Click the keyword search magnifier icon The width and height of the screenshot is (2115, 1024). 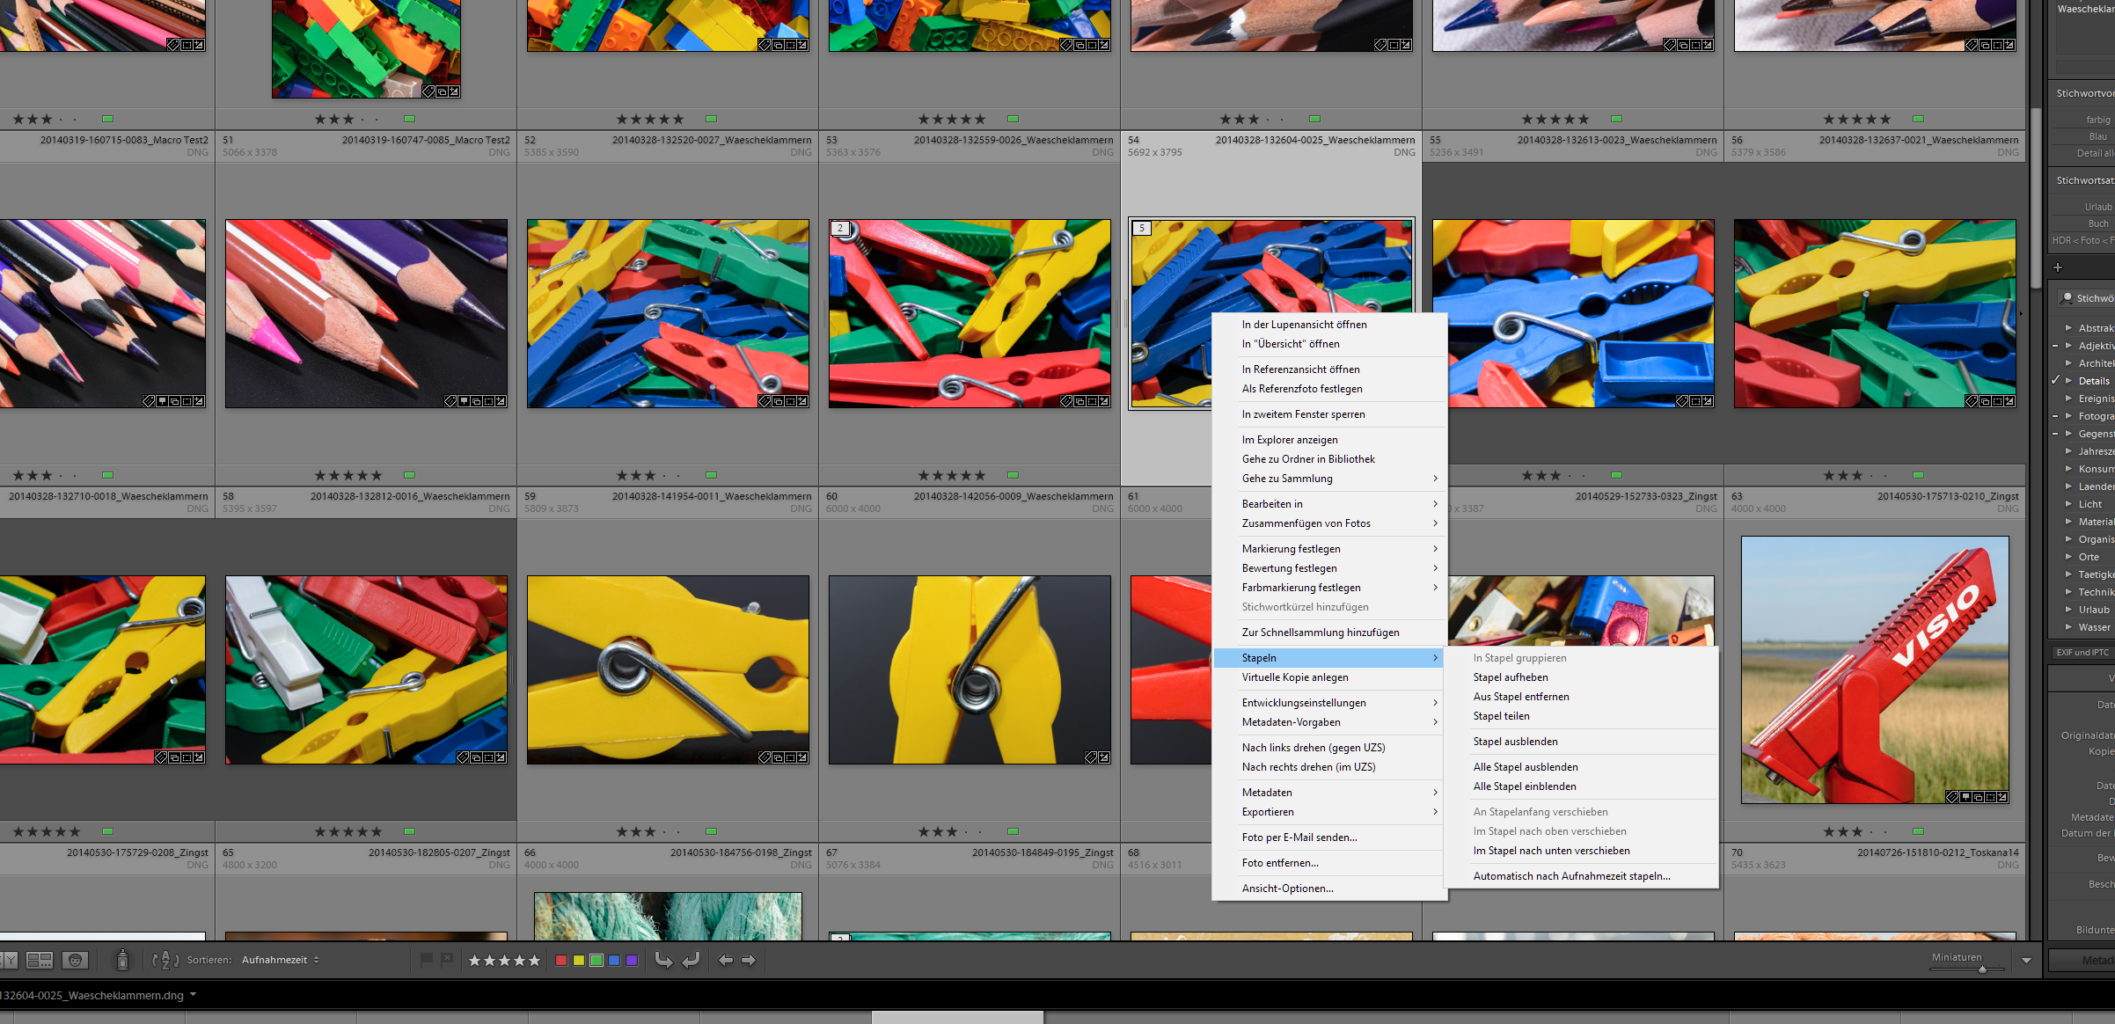coord(2067,298)
